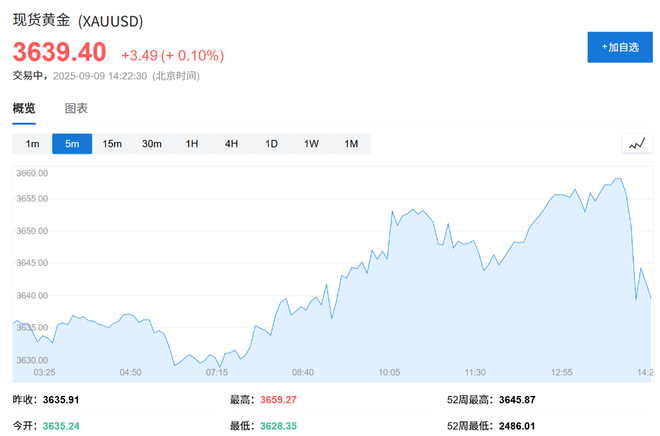Switch chart to 15m interval
Viewport: 660px width, 436px height.
click(x=112, y=144)
